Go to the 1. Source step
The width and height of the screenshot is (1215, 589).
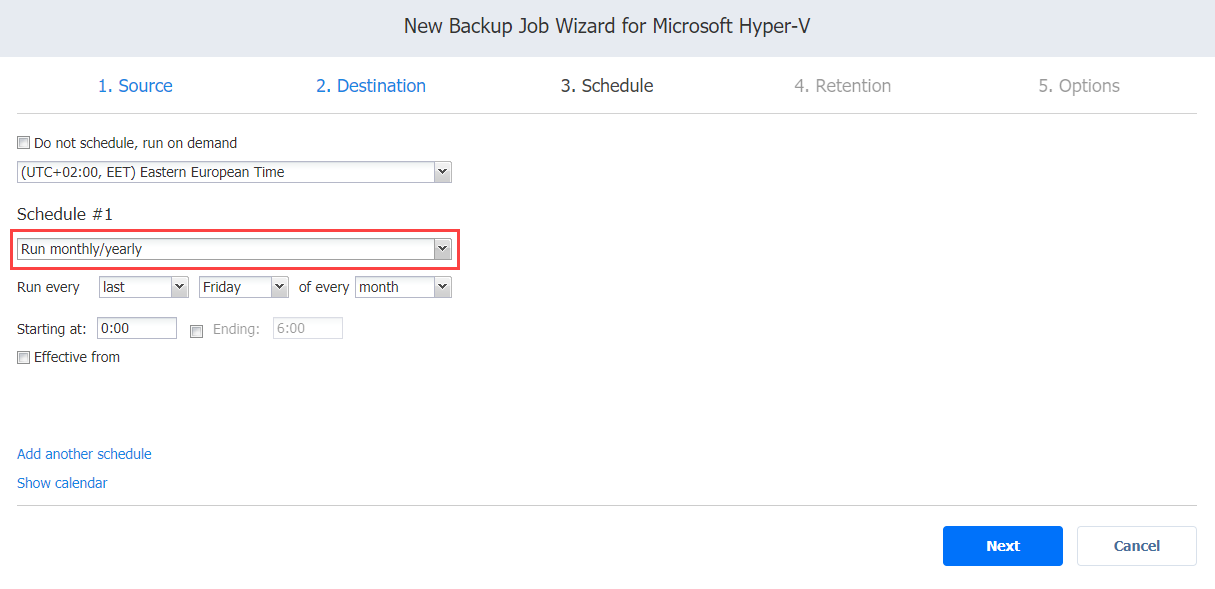coord(135,86)
